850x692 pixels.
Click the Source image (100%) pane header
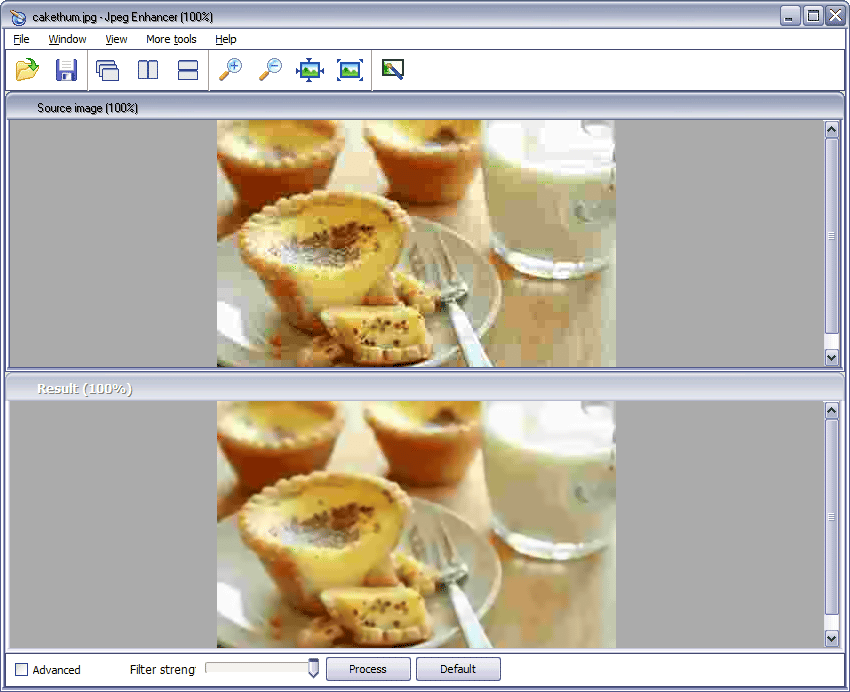click(425, 108)
